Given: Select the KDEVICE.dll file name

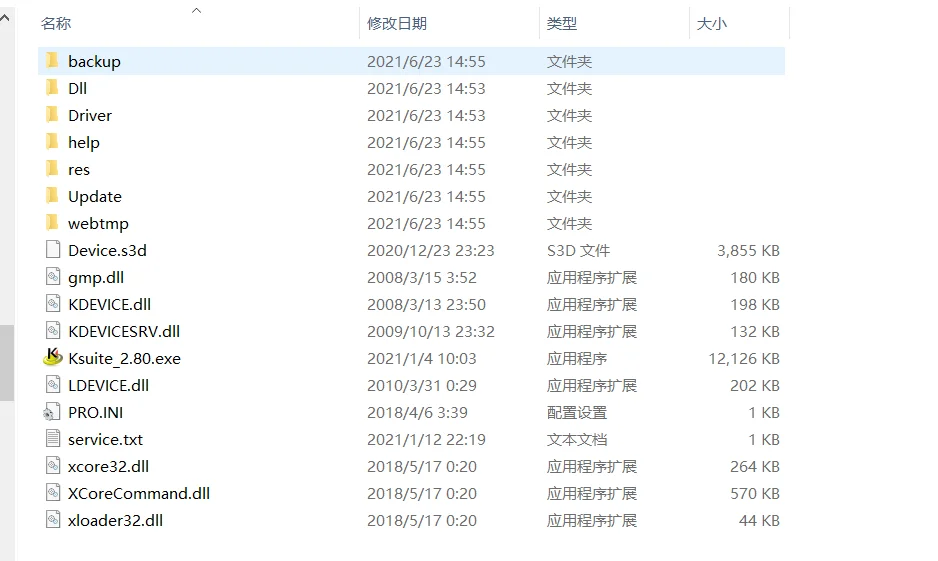Looking at the screenshot, I should coord(109,304).
